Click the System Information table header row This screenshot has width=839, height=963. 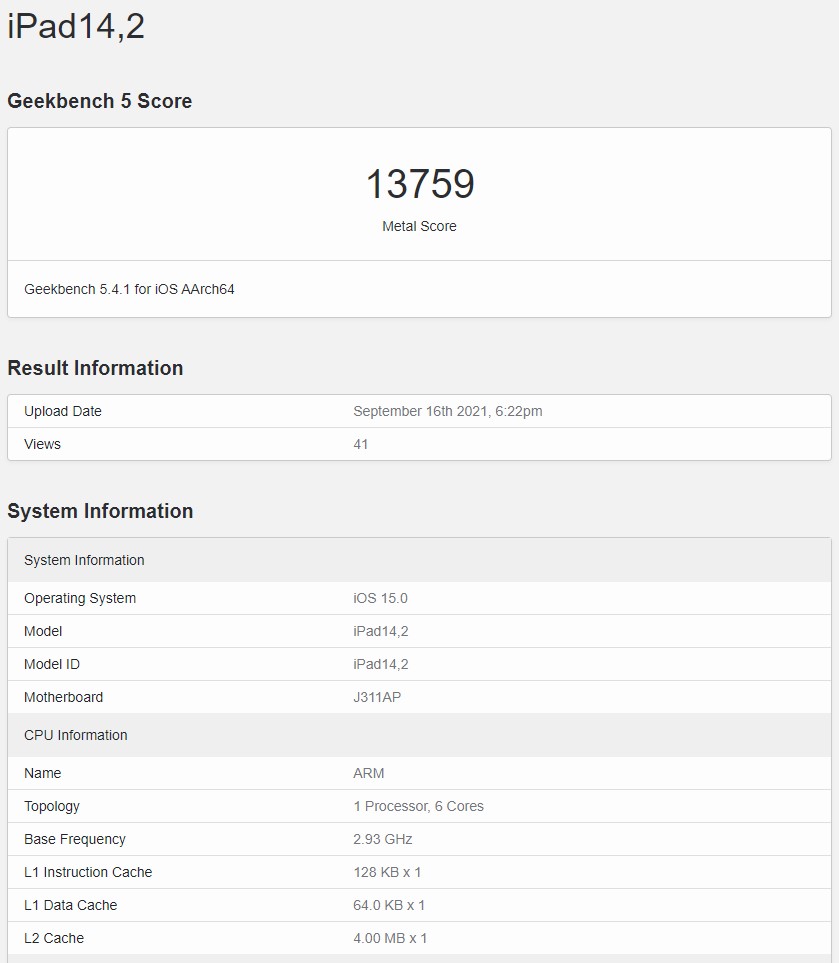tap(420, 560)
